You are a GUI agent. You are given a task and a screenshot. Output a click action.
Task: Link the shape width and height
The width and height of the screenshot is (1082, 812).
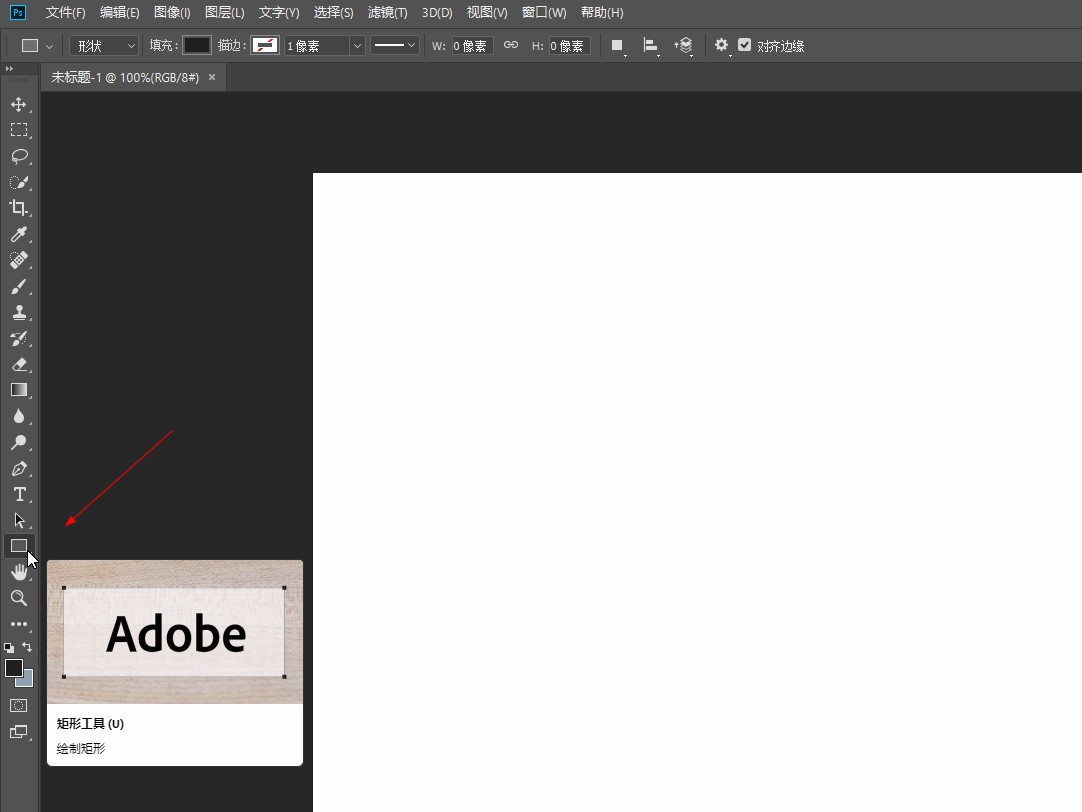511,45
